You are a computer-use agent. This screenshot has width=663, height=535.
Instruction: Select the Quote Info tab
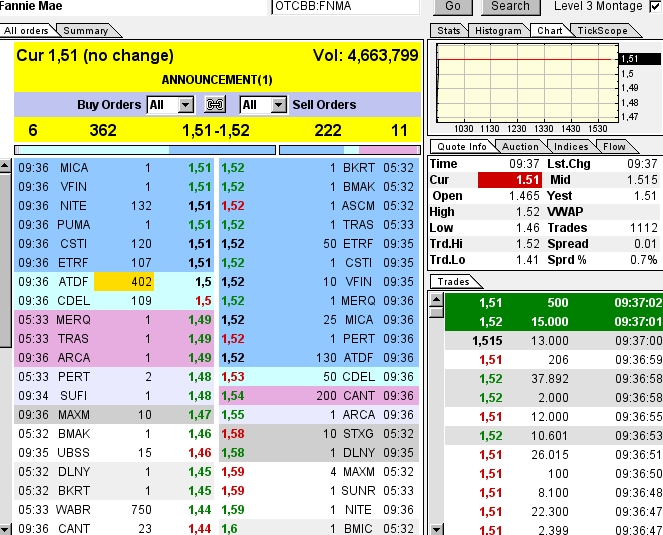462,147
